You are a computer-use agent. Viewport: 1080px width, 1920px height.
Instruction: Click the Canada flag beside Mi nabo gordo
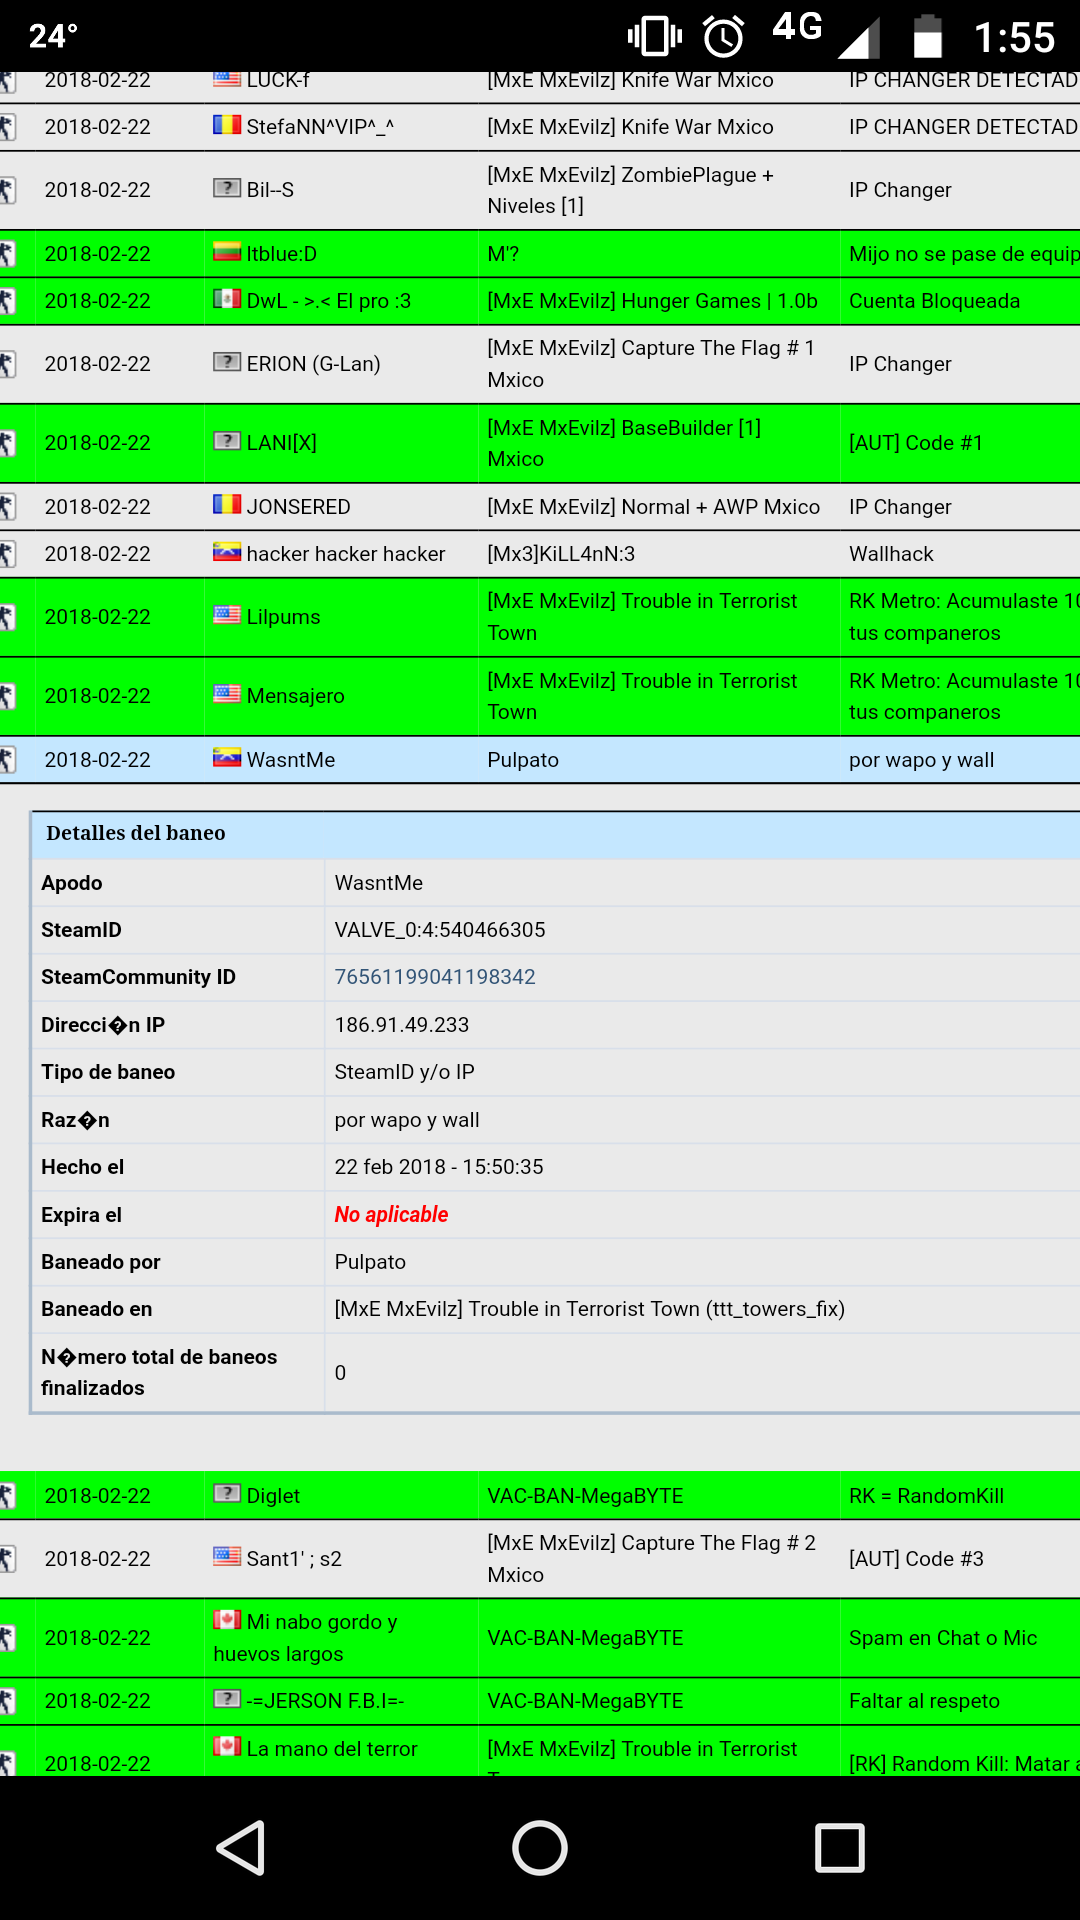(227, 1620)
